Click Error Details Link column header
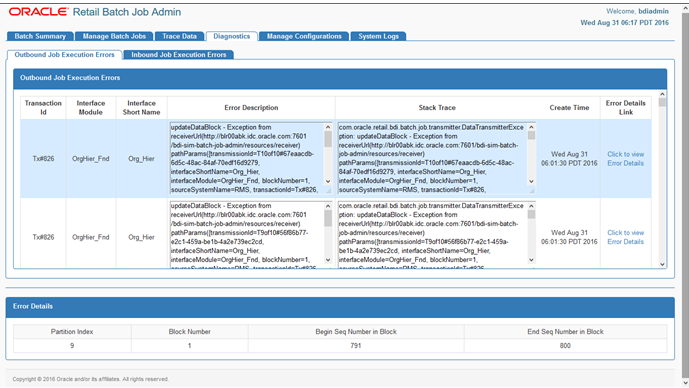The width and height of the screenshot is (689, 388). pos(626,108)
